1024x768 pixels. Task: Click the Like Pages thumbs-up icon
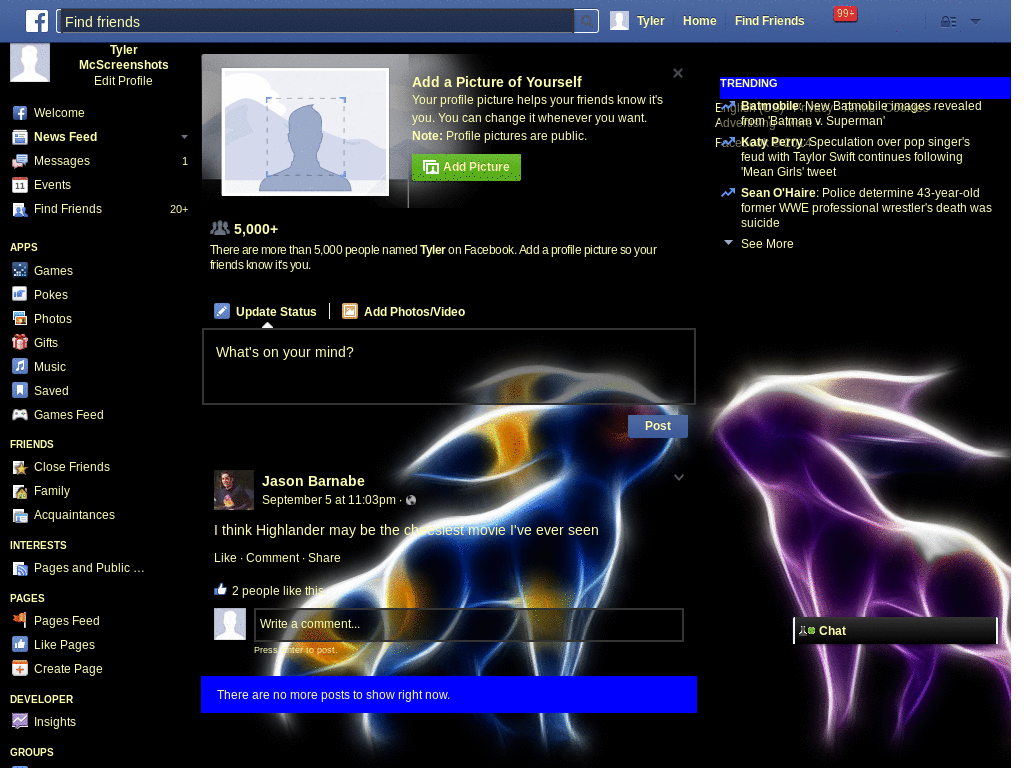20,645
